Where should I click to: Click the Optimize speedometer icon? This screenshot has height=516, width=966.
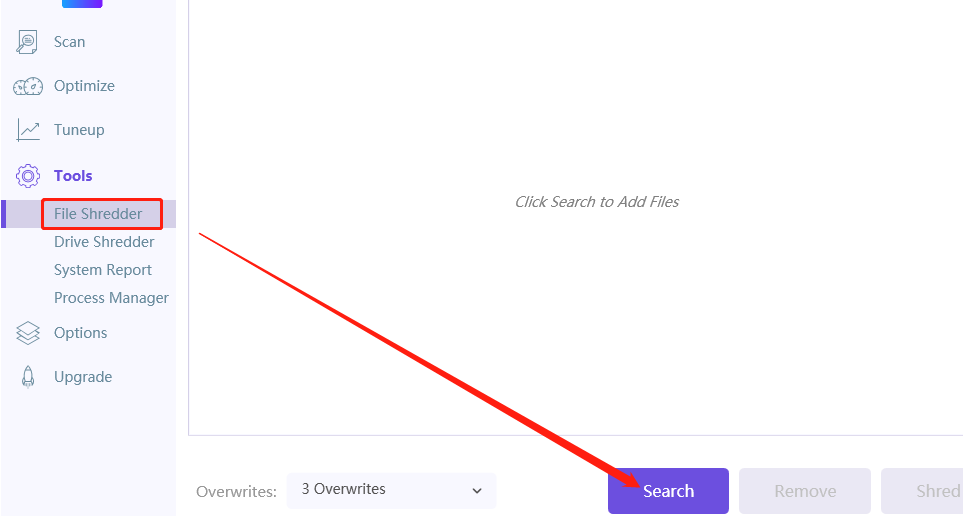pyautogui.click(x=27, y=86)
